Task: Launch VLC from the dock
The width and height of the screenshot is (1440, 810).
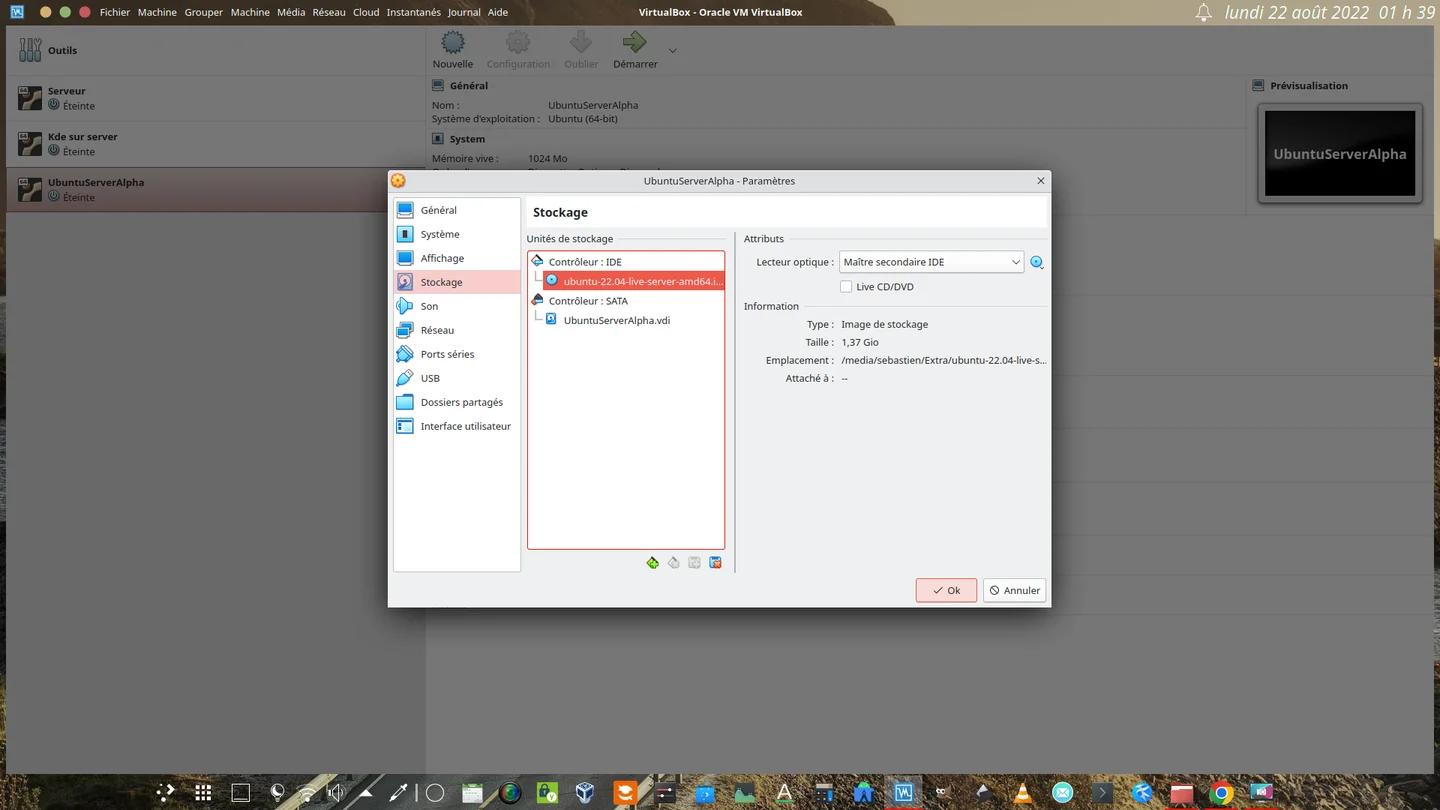Action: (x=1022, y=793)
